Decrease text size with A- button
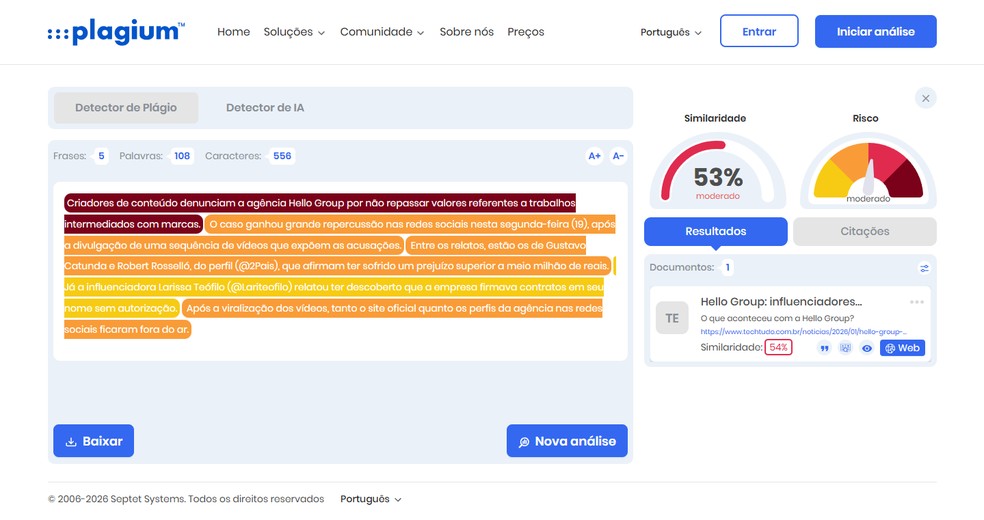The height and width of the screenshot is (520, 984). point(618,156)
